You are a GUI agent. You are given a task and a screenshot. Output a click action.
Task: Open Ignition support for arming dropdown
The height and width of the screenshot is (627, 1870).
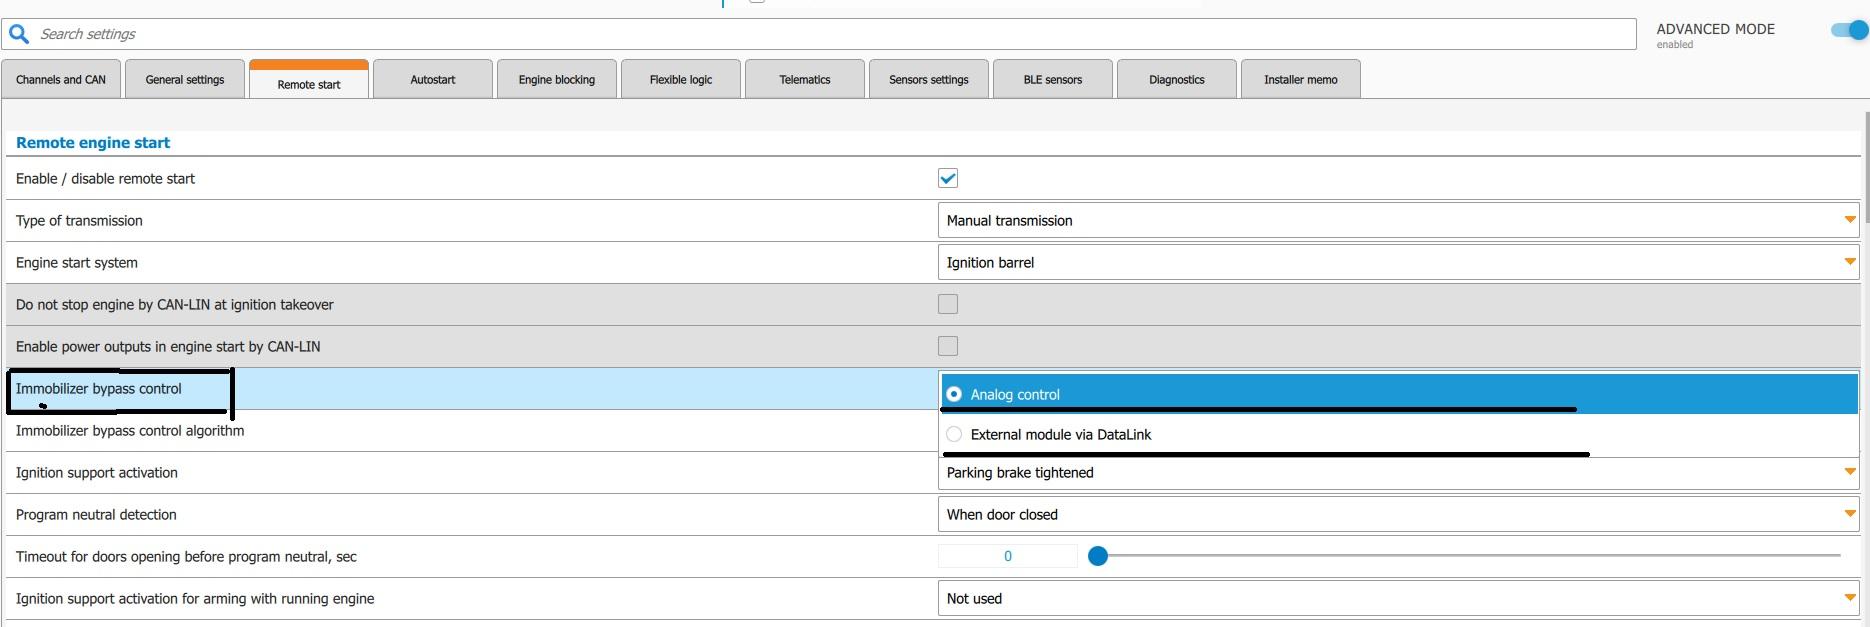1397,599
